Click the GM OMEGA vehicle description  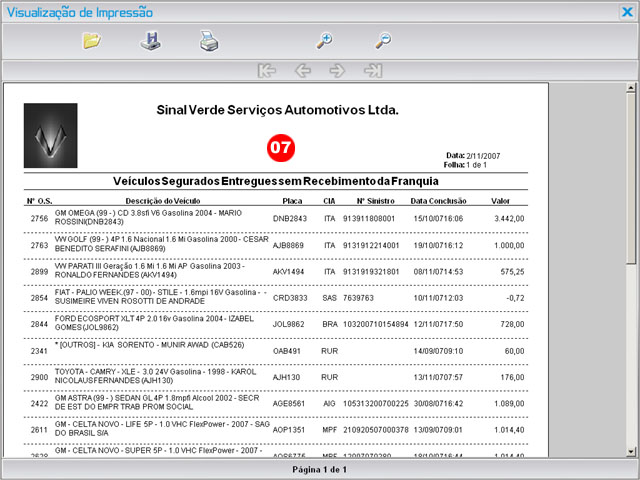click(x=149, y=218)
